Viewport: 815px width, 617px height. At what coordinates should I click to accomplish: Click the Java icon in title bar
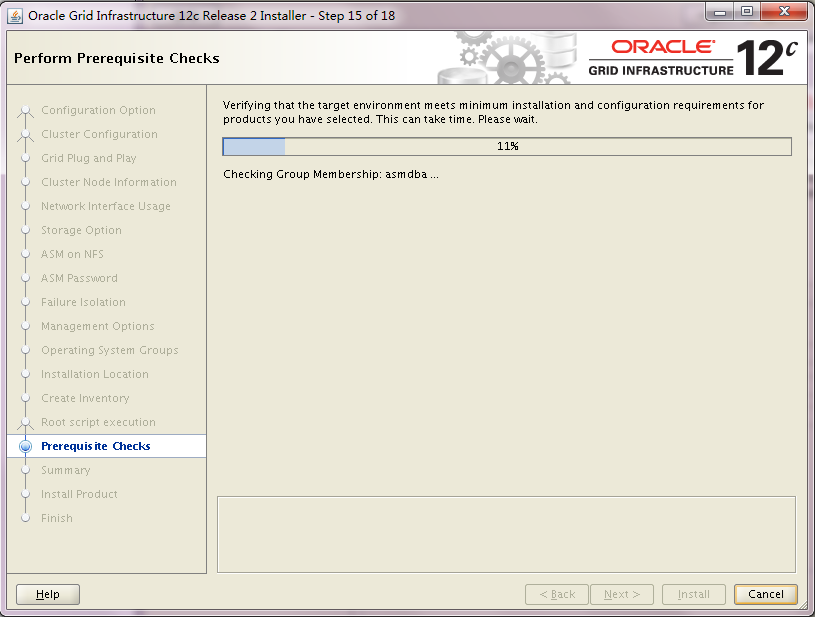(x=15, y=16)
